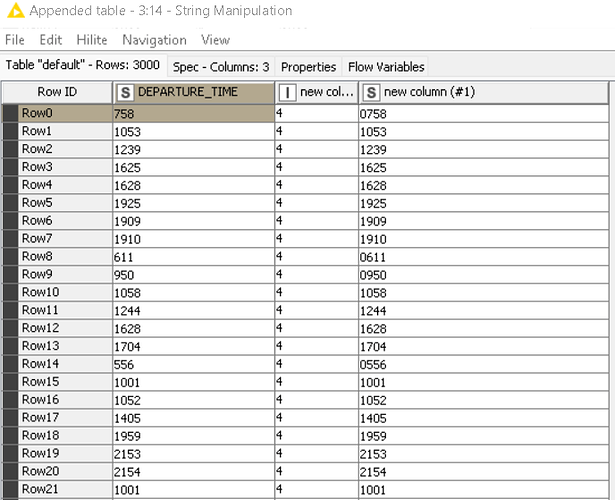Click DEPARTURE_TIME cell 950 in Row9
Image resolution: width=615 pixels, height=500 pixels.
(193, 275)
